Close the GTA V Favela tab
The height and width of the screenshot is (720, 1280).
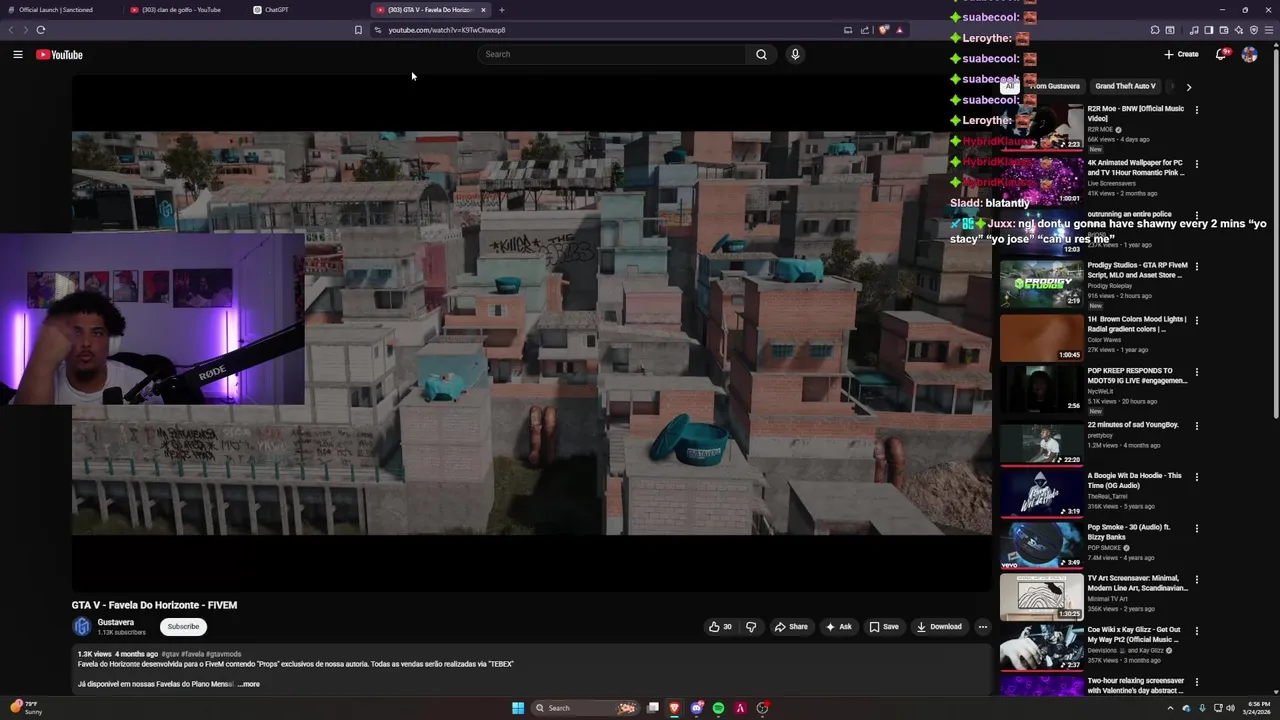[x=483, y=10]
